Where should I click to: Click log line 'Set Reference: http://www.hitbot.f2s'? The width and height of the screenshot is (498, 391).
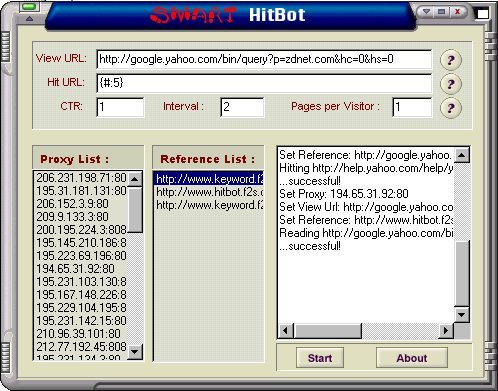(366, 220)
